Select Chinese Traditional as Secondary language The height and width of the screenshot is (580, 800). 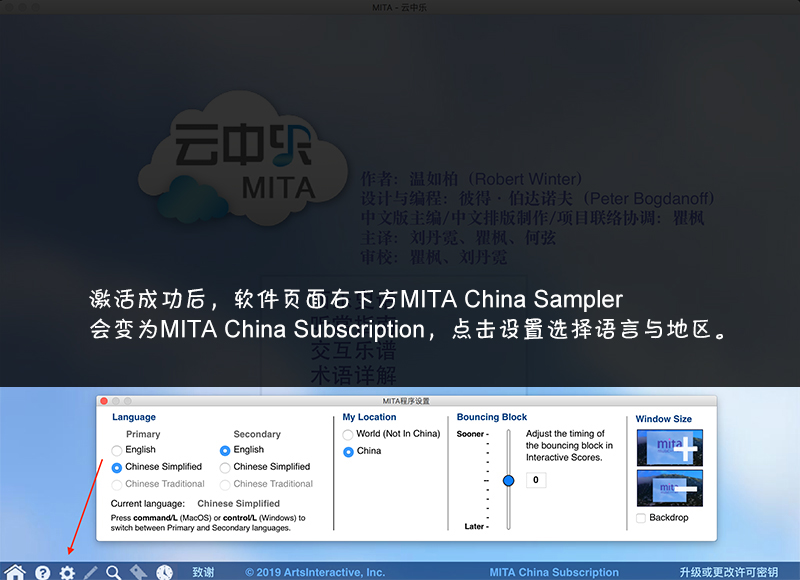[x=225, y=484]
